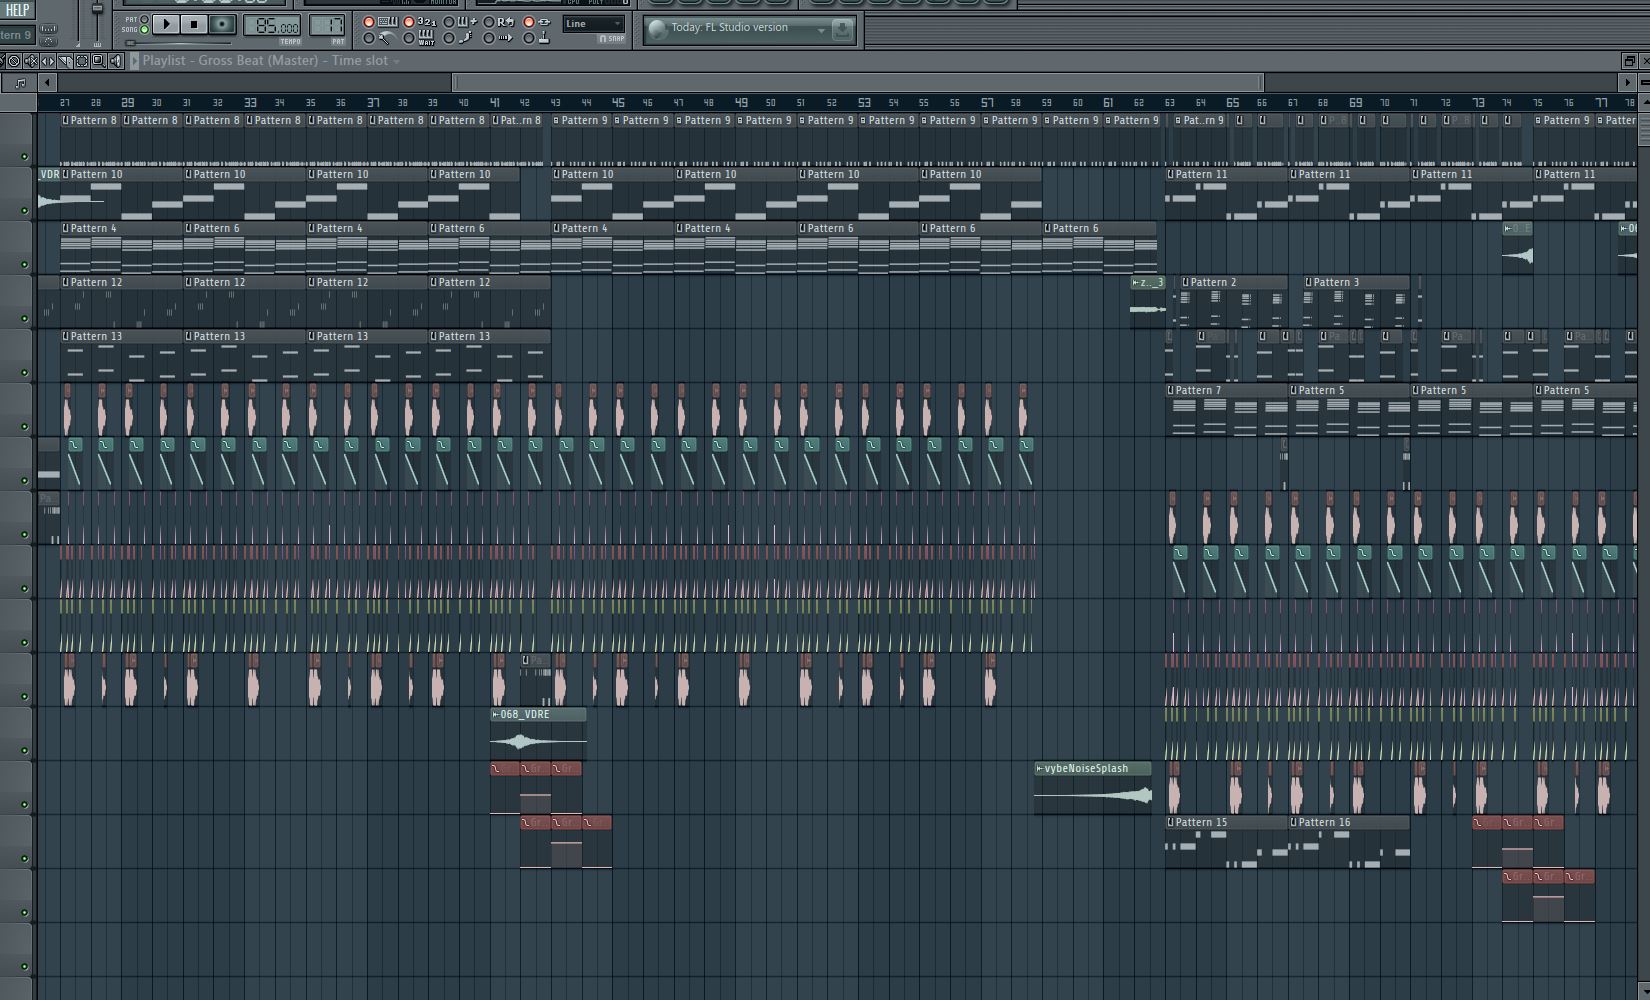Open clip menu icon of Pattern 3
Screen dimensions: 1650x1000
[x=1308, y=282]
